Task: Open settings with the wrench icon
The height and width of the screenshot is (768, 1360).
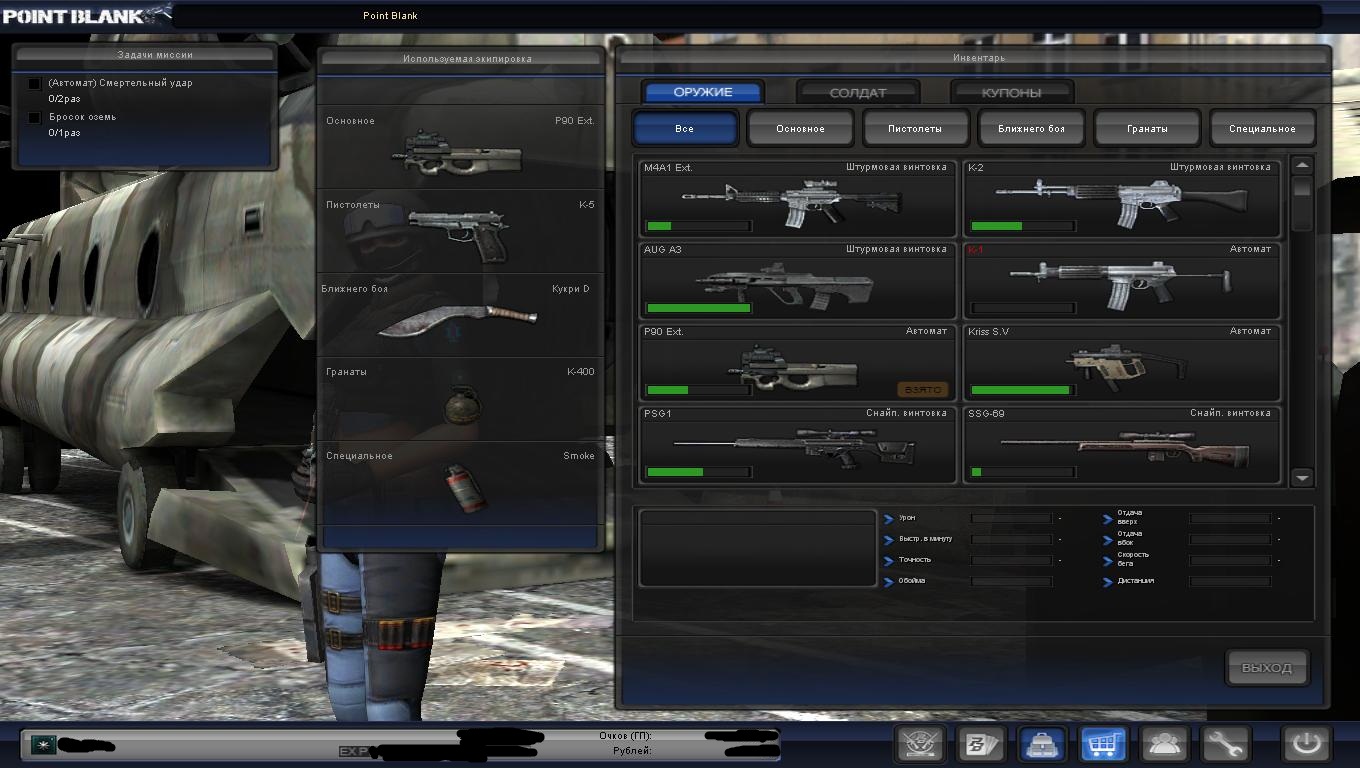Action: pyautogui.click(x=1226, y=744)
